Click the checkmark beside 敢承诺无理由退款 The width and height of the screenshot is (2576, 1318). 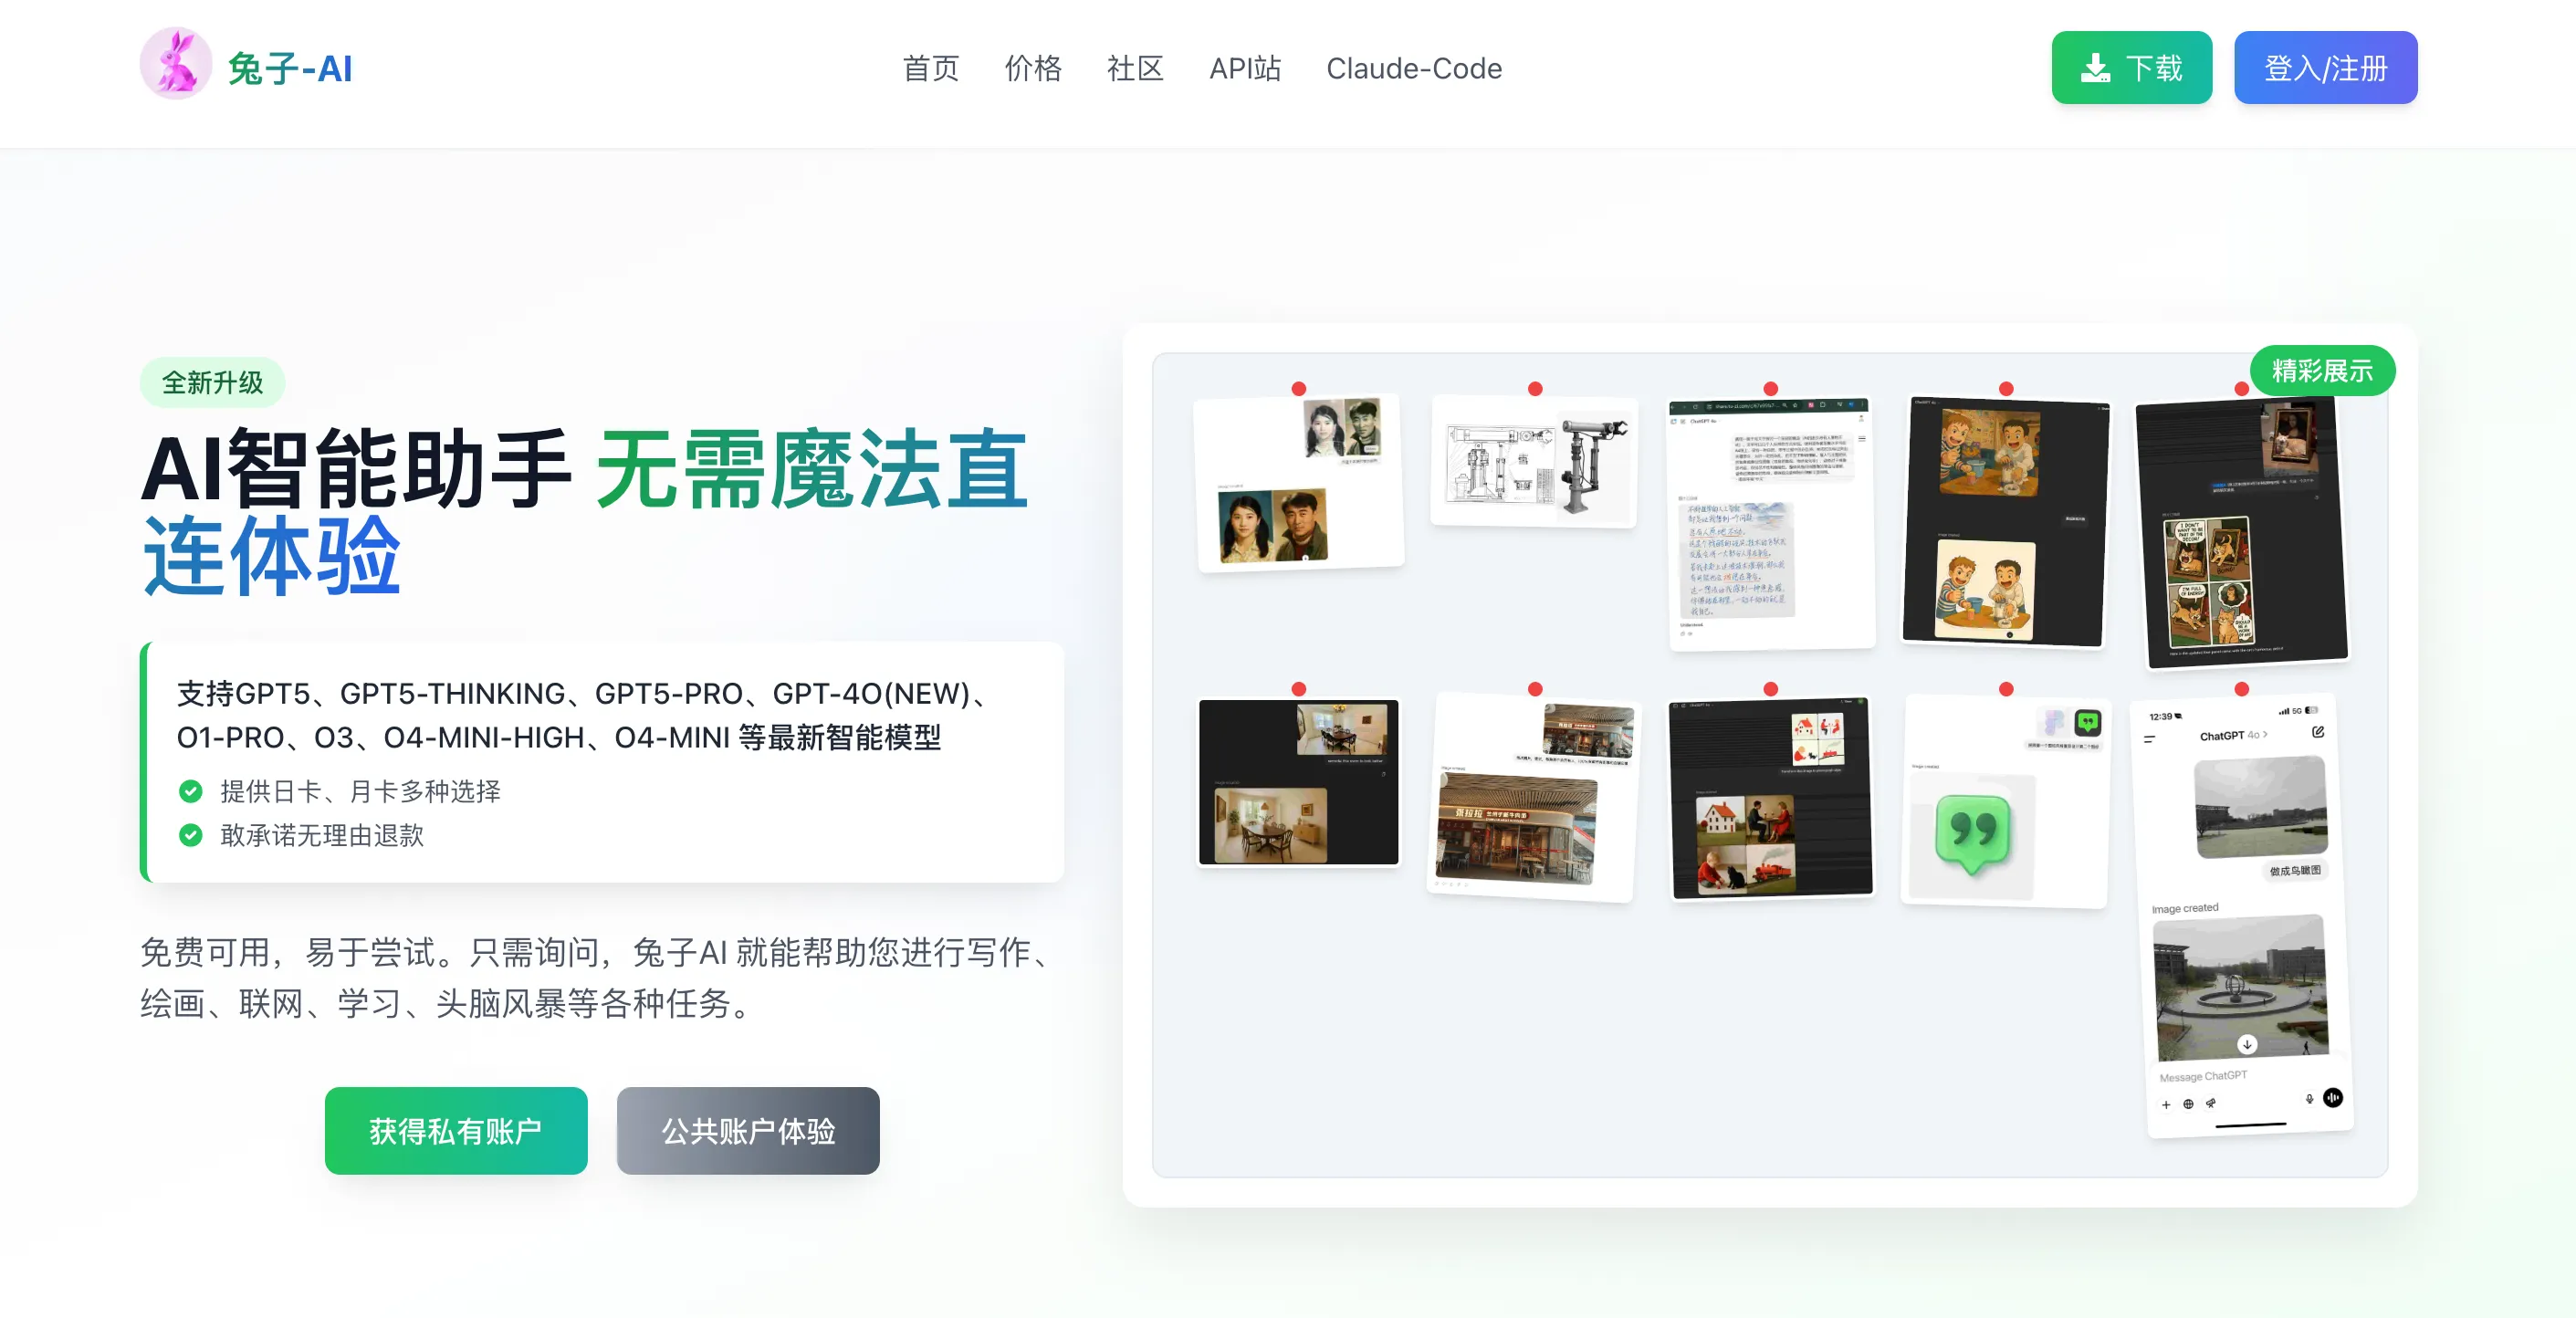coord(190,837)
